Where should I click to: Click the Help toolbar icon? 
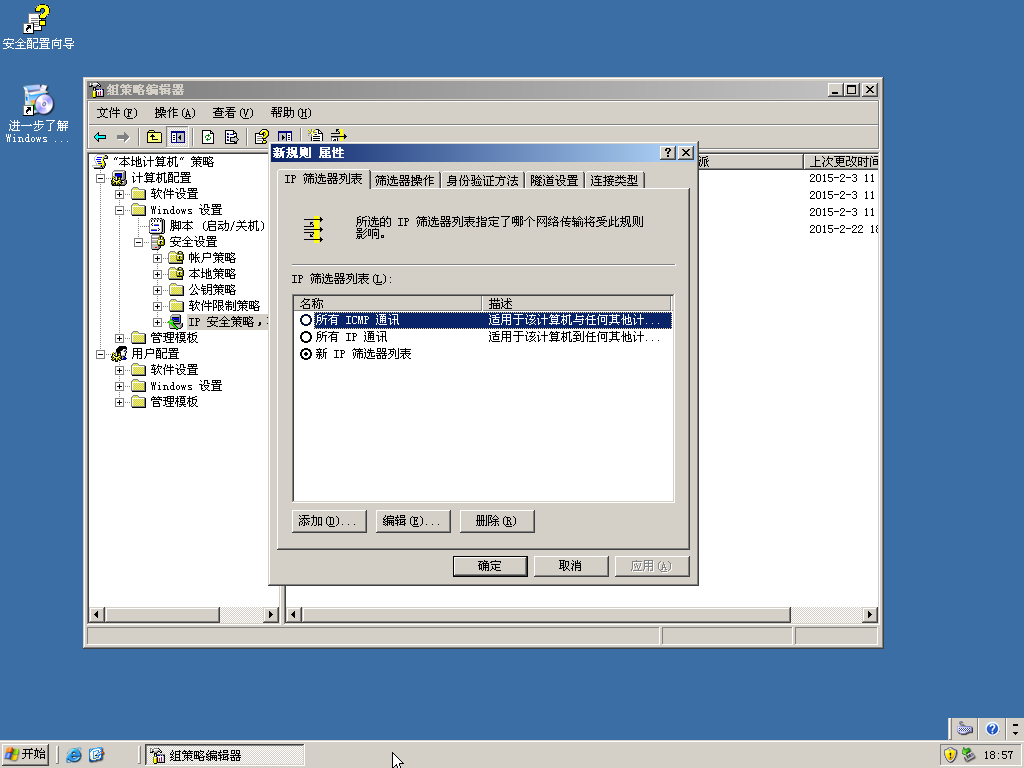pyautogui.click(x=262, y=136)
